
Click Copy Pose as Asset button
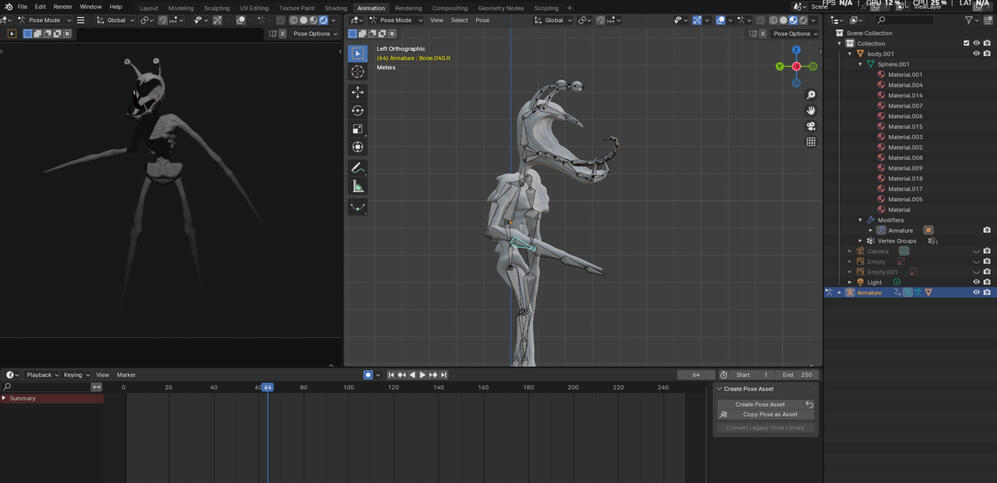[x=769, y=415]
